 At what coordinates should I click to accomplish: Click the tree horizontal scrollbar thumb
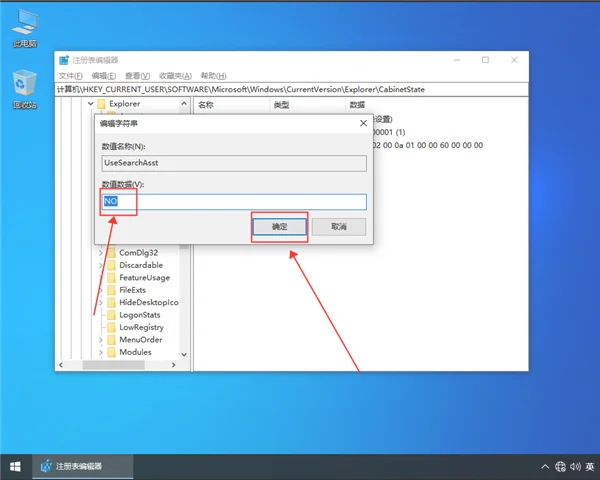click(x=114, y=365)
